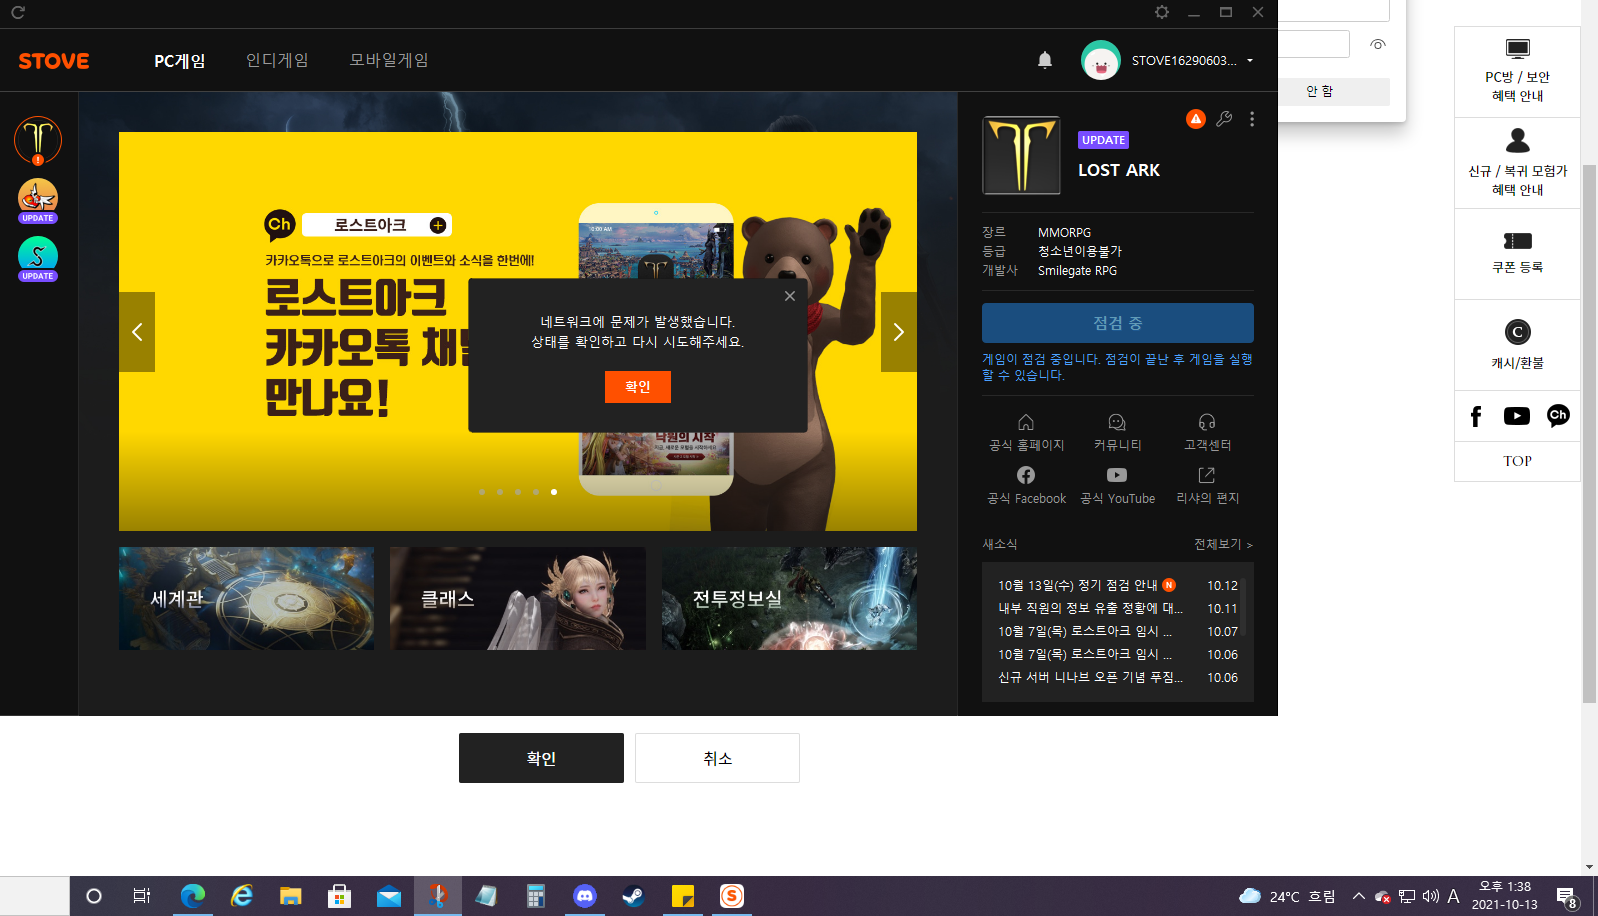
Task: Expand the STOVE account dropdown arrow
Action: (x=1250, y=61)
